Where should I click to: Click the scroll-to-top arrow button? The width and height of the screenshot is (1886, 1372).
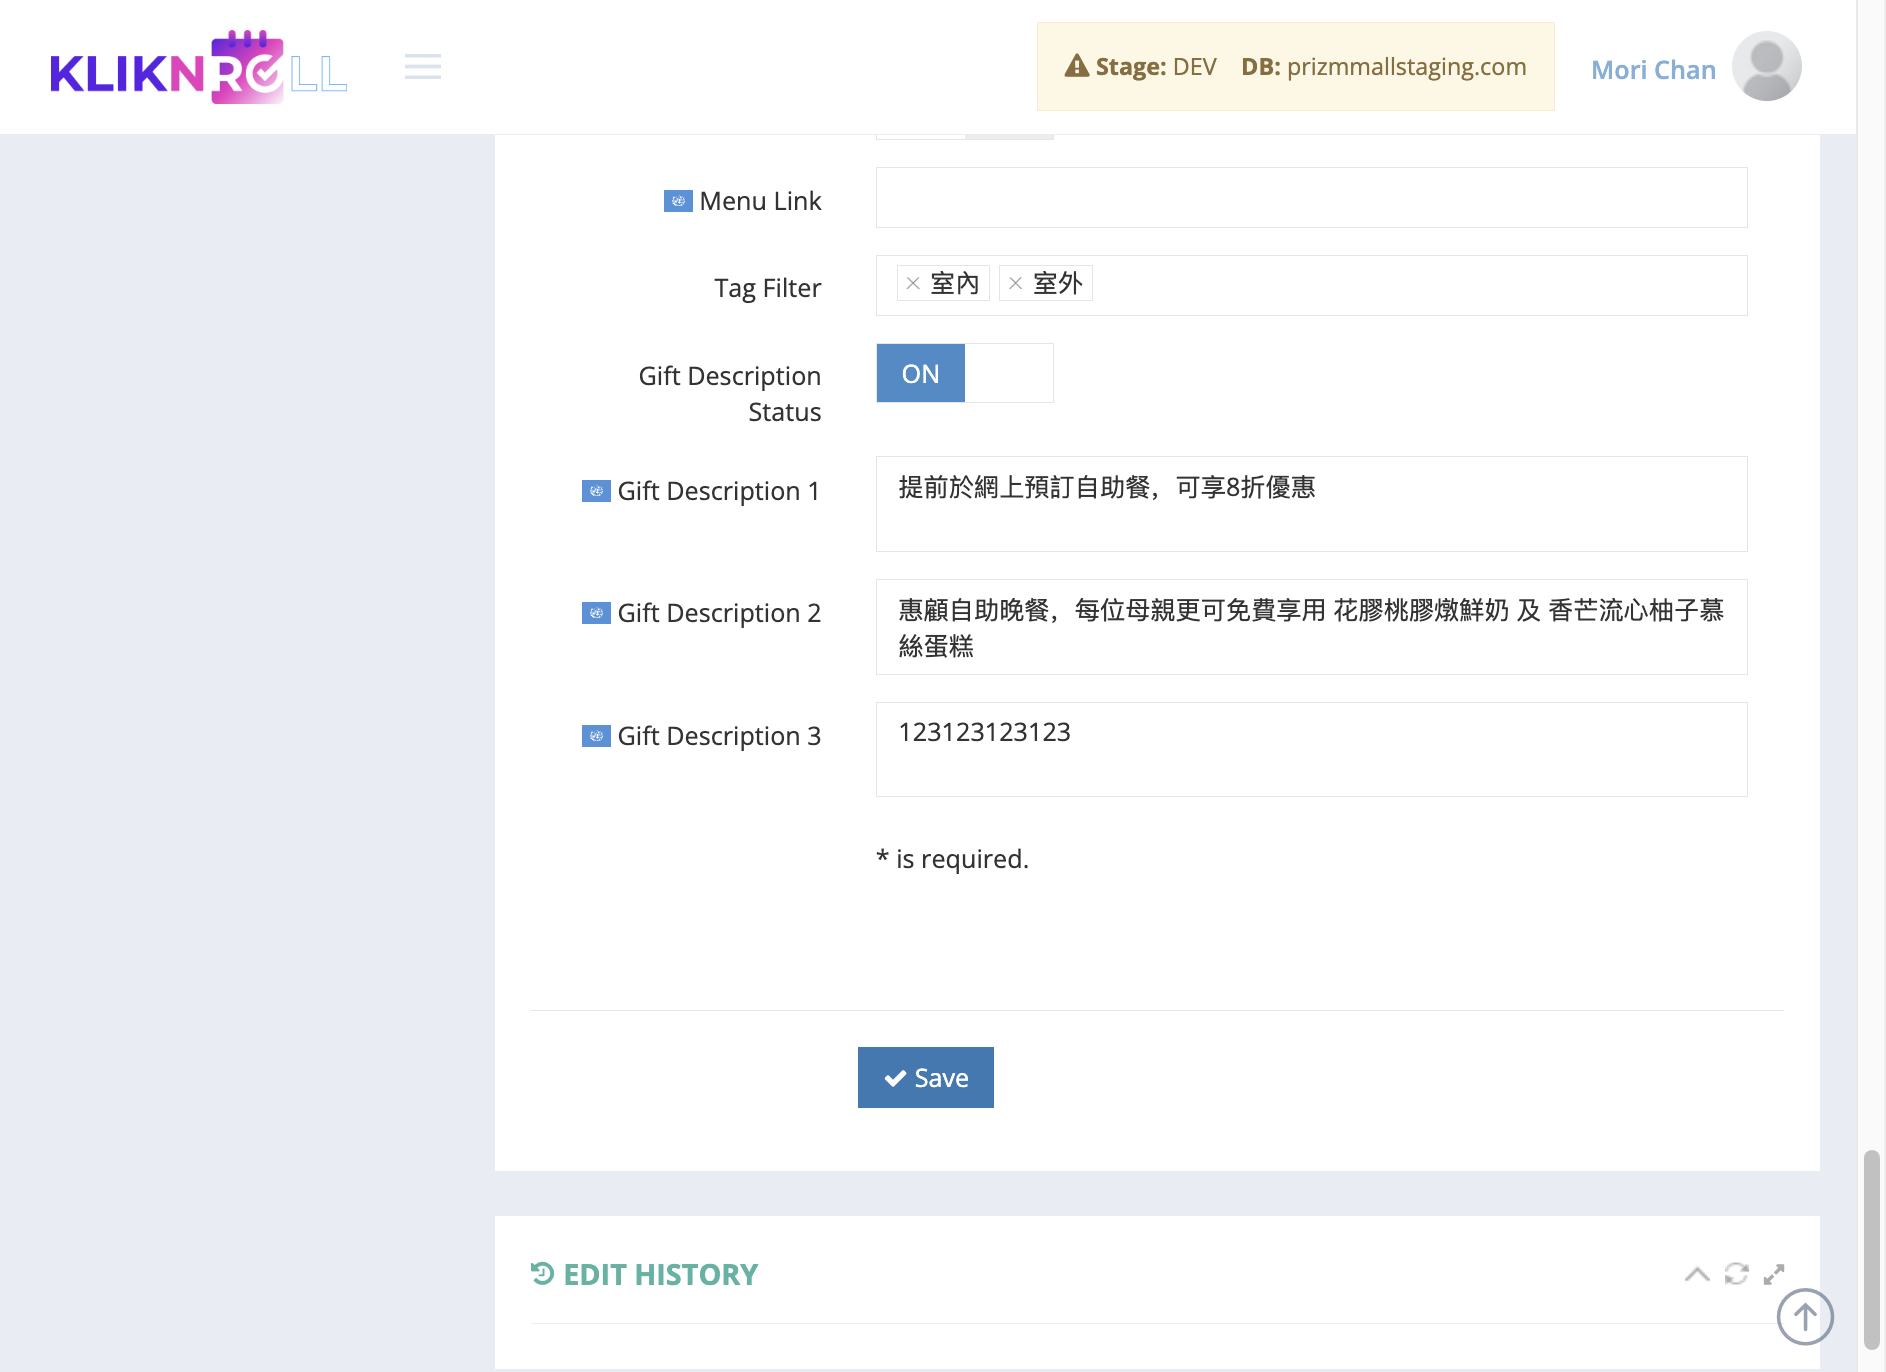(x=1805, y=1317)
